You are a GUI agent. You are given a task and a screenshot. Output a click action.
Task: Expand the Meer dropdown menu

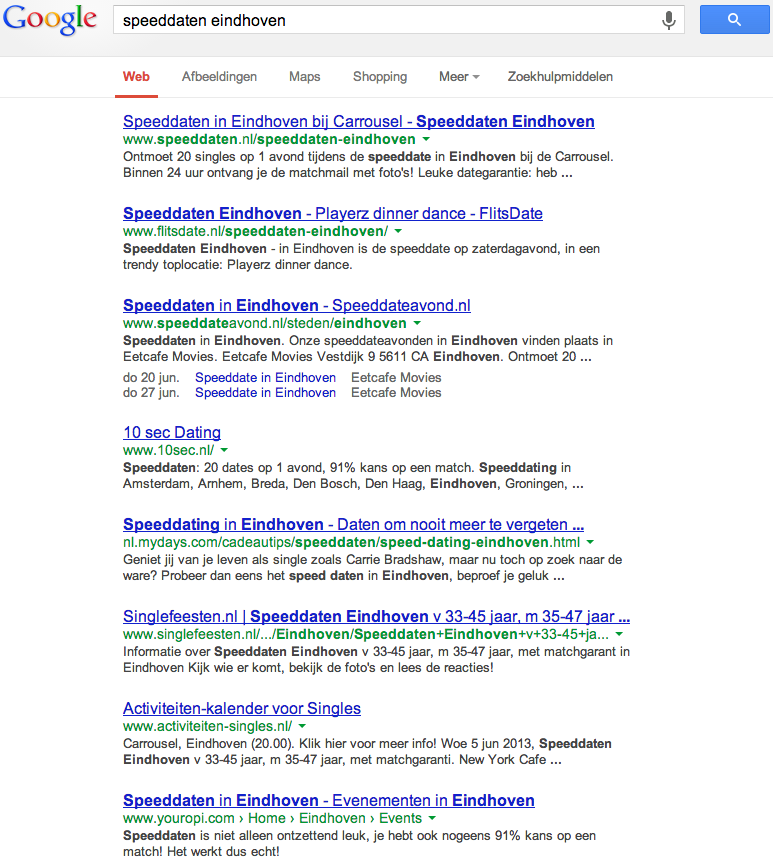point(459,77)
